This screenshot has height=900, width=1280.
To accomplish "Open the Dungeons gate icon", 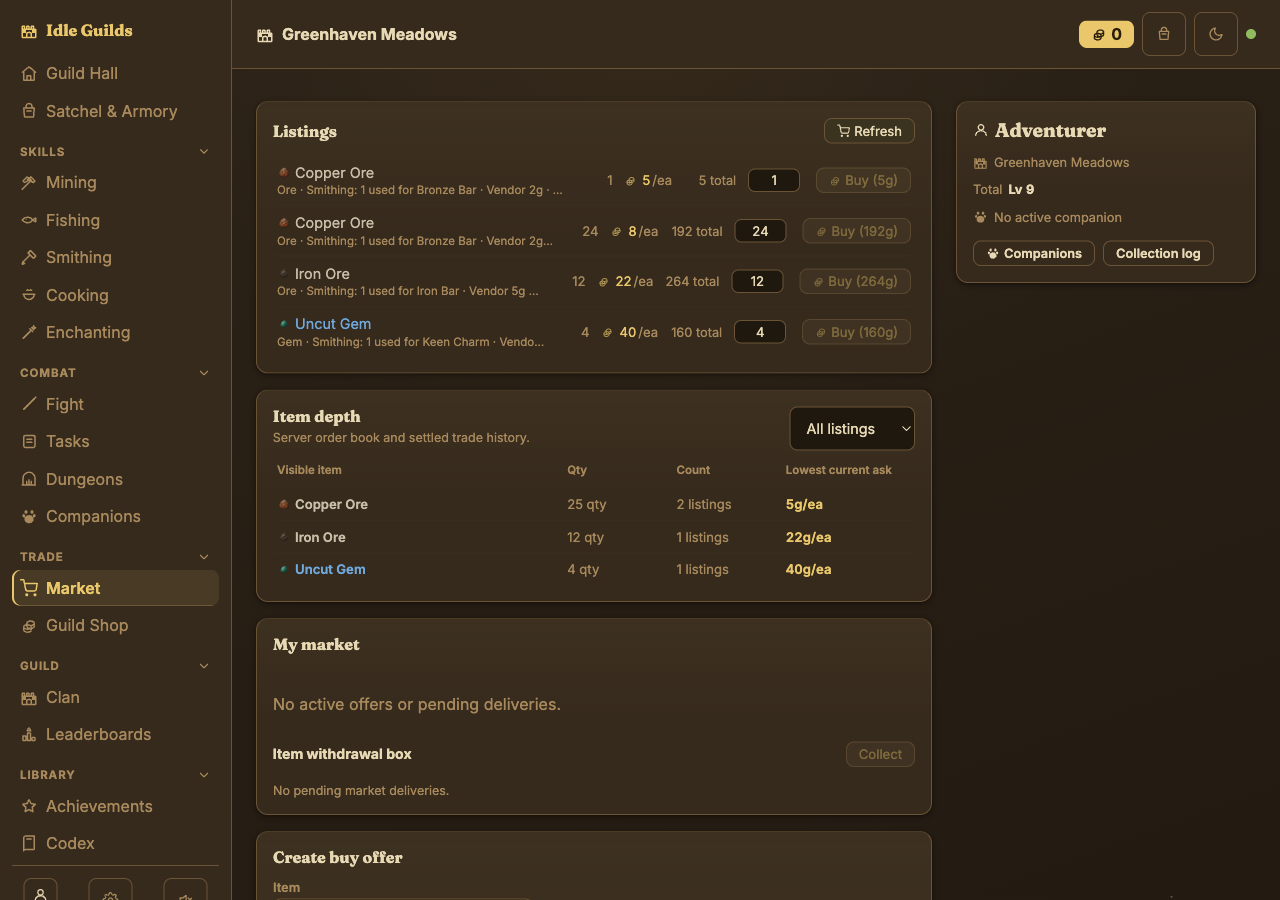I will (x=29, y=479).
